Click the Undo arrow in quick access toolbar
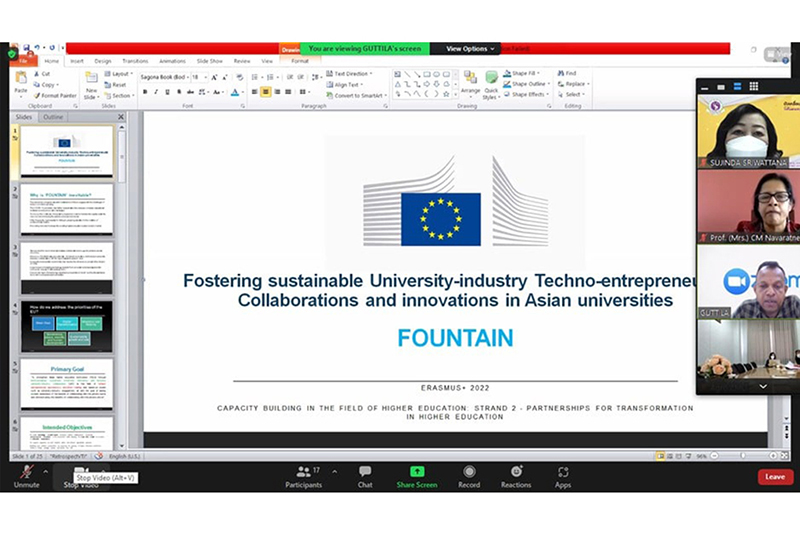The width and height of the screenshot is (800, 534). 37,48
